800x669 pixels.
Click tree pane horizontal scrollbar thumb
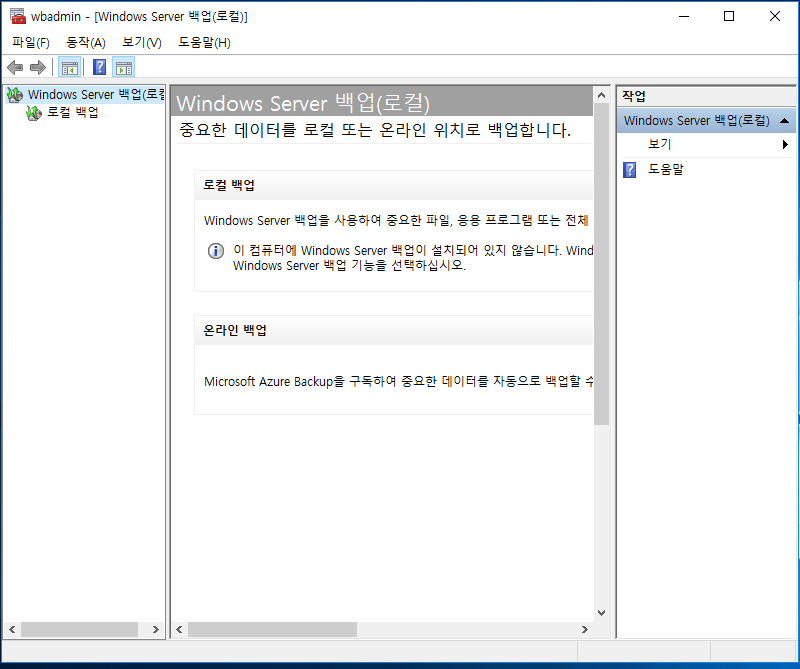point(80,630)
